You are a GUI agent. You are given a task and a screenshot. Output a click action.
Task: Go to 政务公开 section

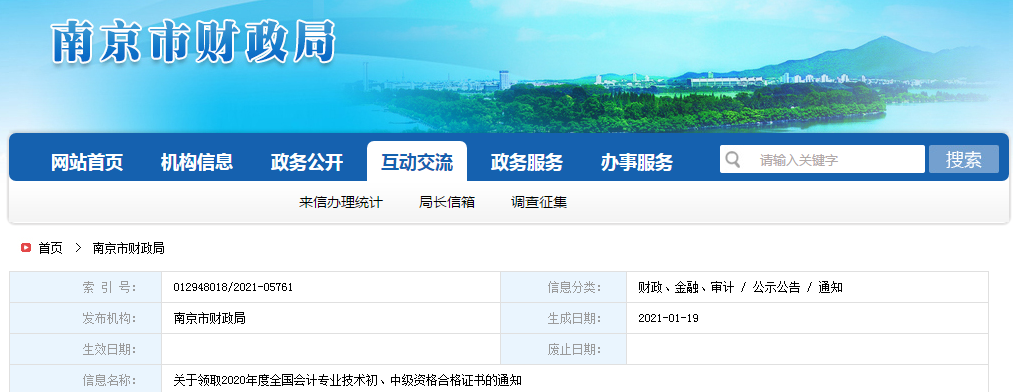click(x=307, y=162)
